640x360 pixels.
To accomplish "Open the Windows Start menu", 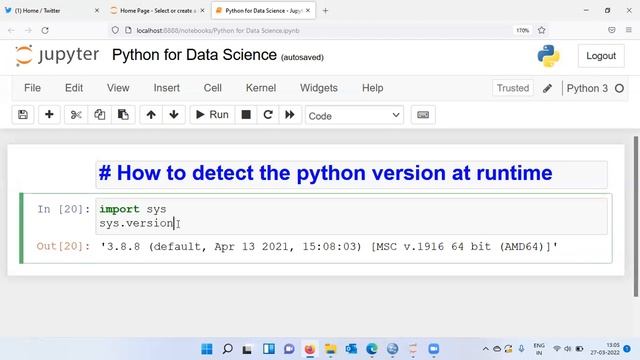I will (x=207, y=349).
